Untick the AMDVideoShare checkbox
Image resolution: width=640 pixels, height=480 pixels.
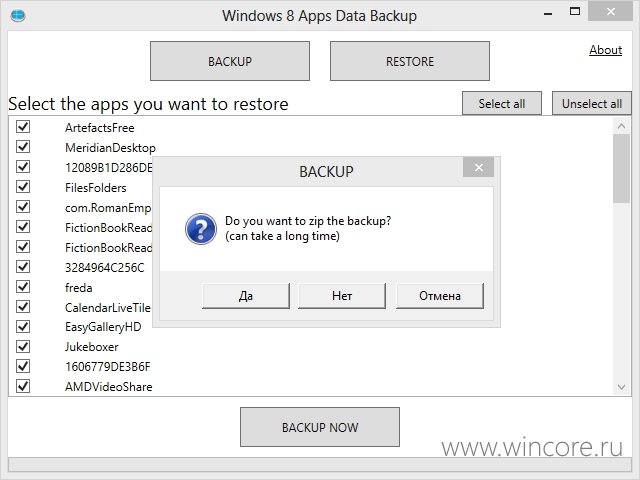23,386
